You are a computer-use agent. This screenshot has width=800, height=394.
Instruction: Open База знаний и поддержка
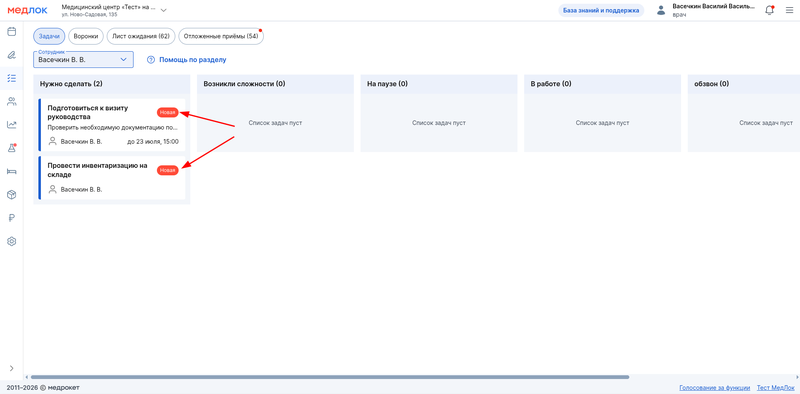point(601,10)
